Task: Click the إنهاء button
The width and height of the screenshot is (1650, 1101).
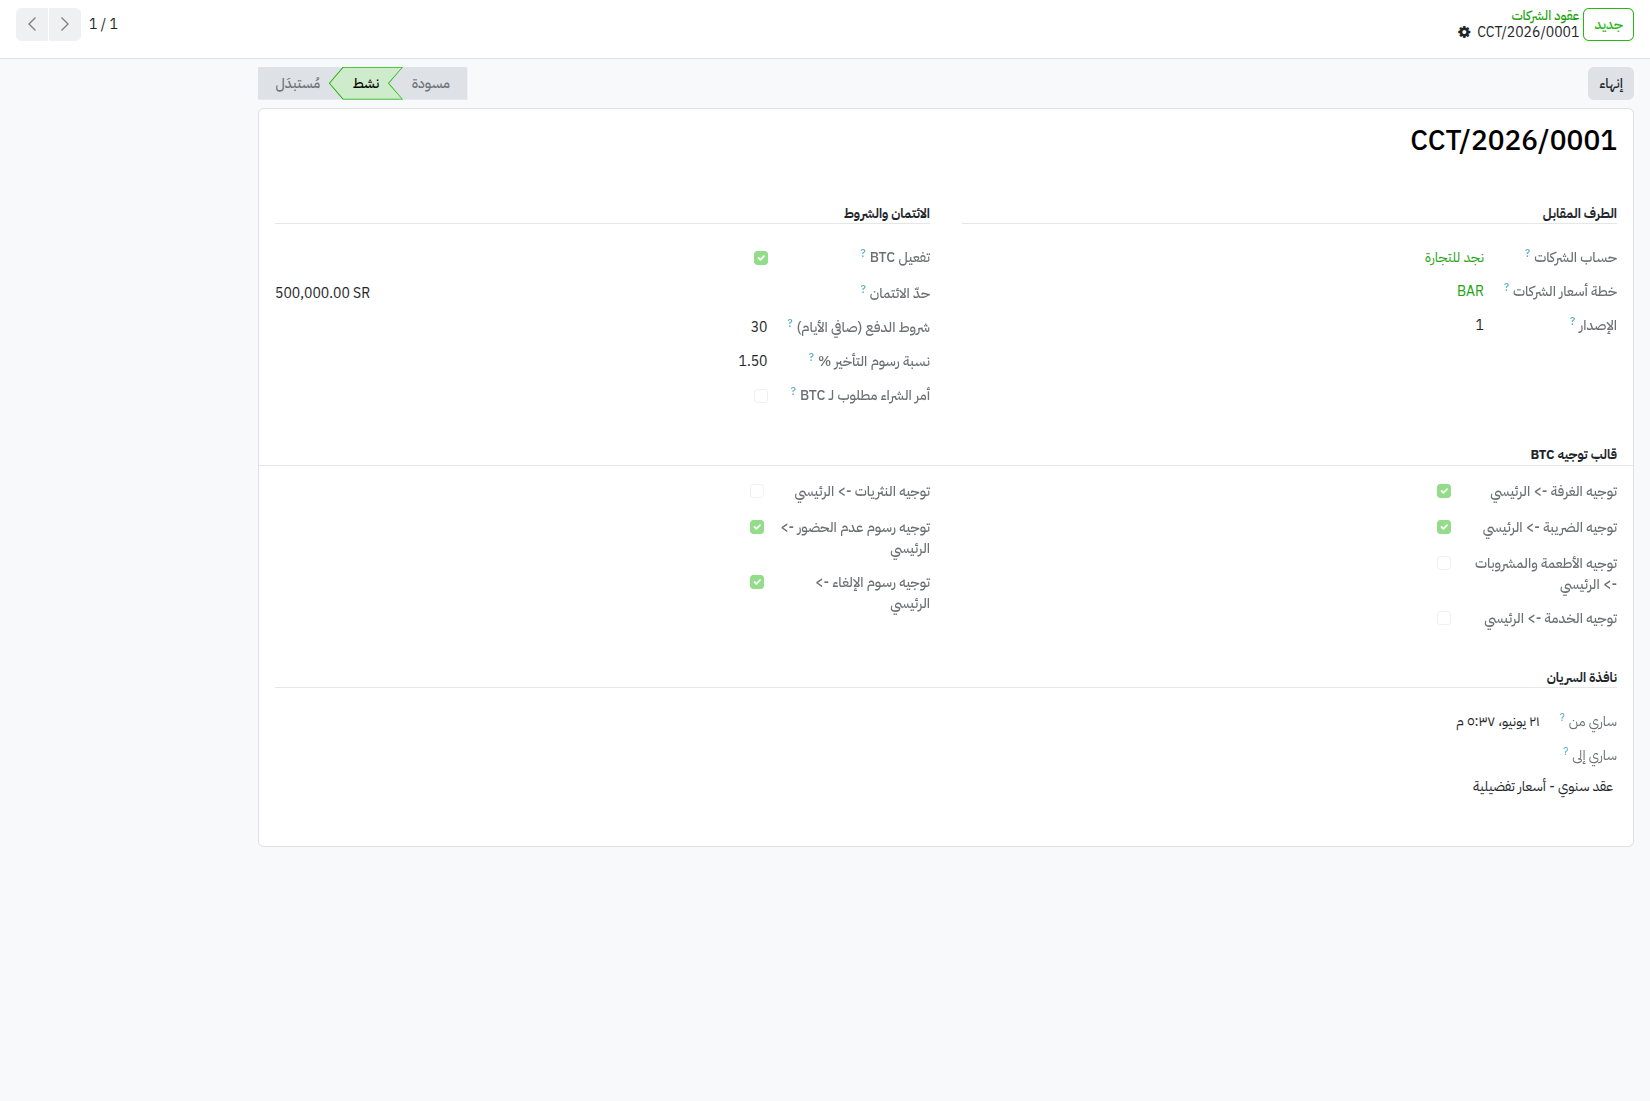Action: coord(1610,84)
